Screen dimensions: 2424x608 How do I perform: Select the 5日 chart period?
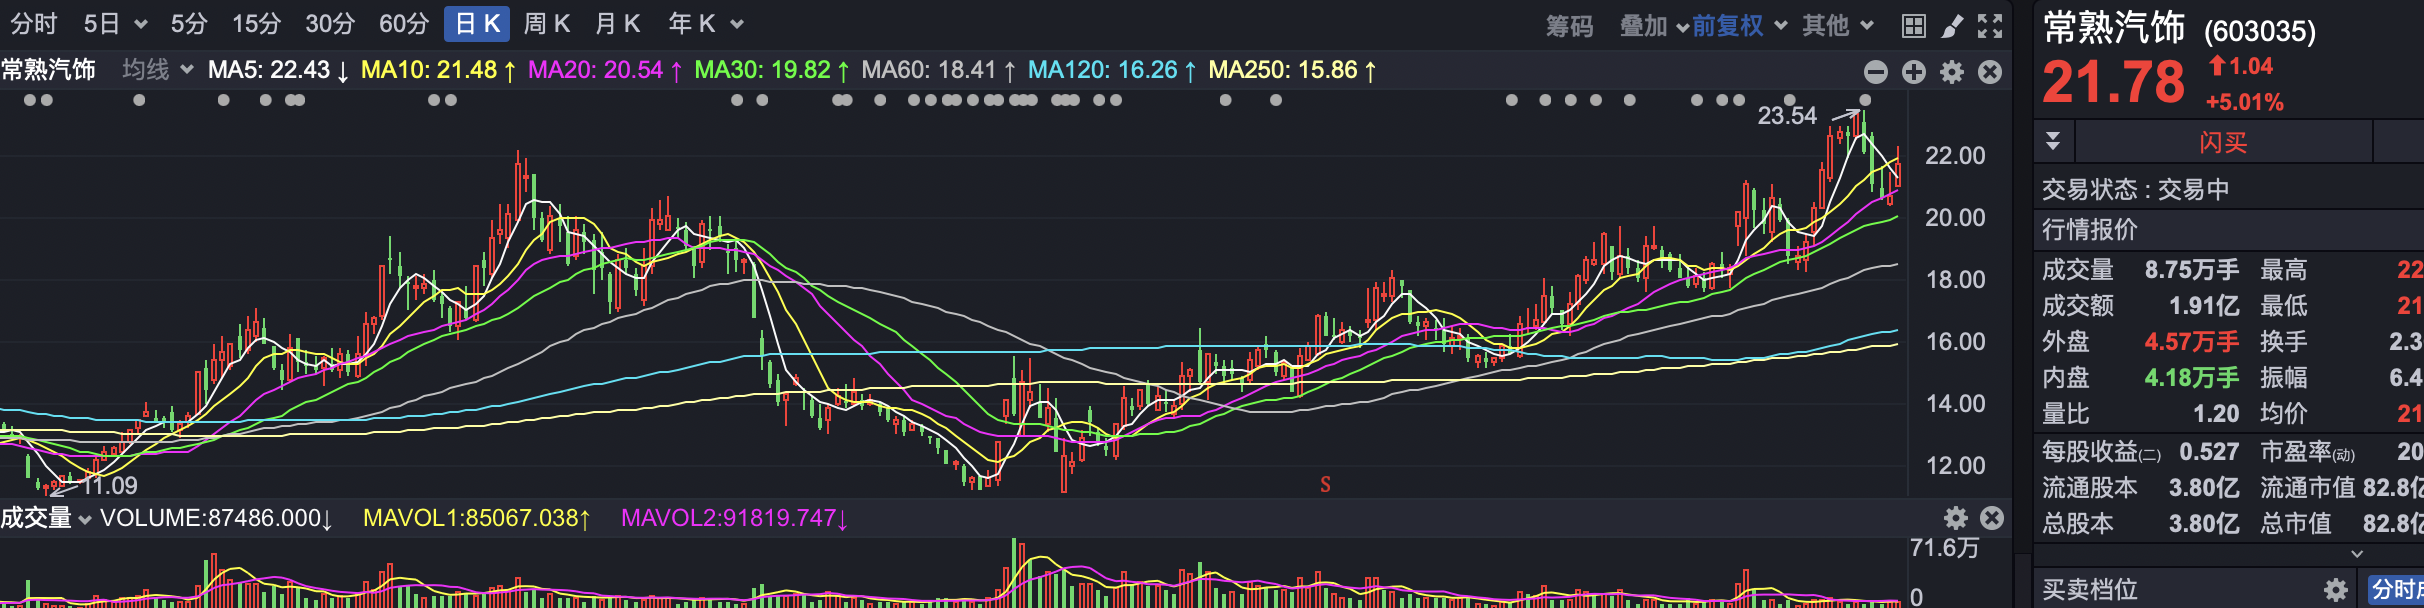coord(101,24)
